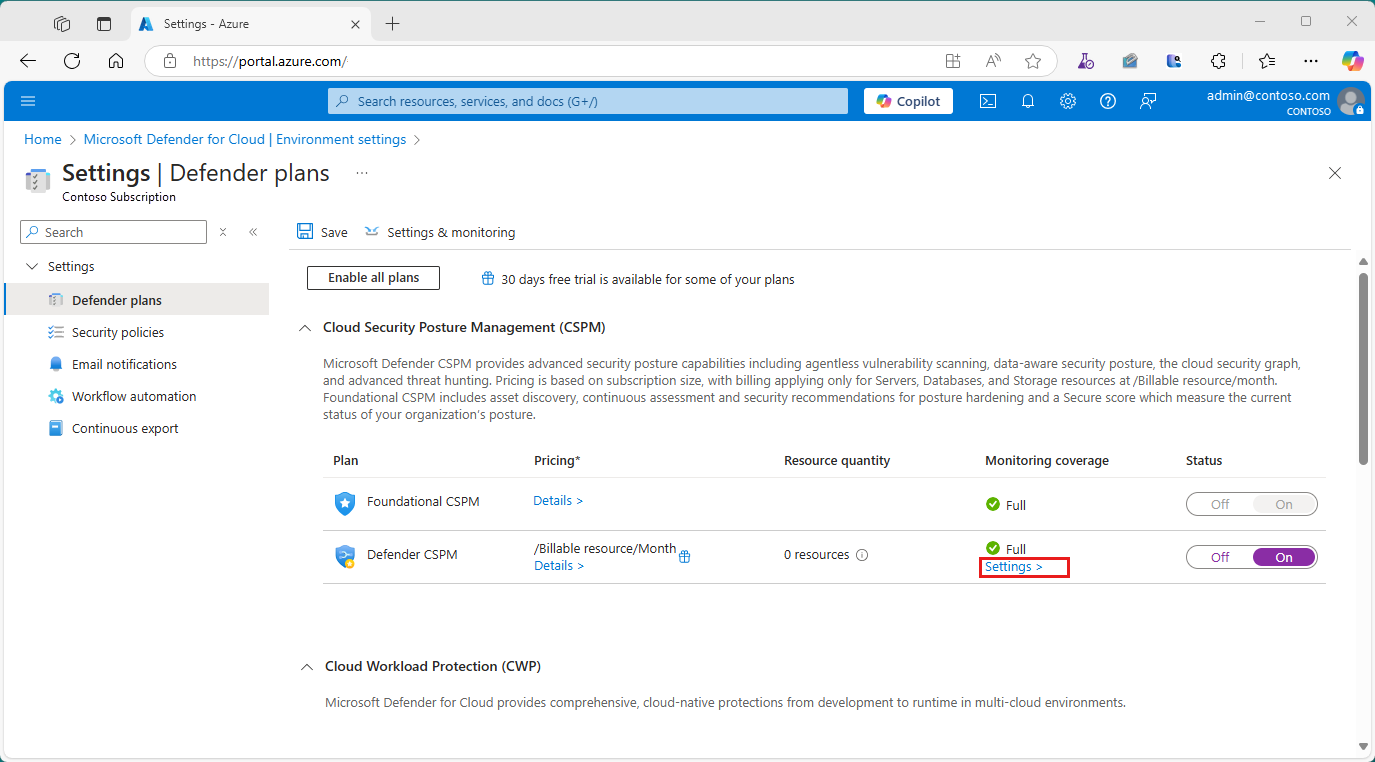Open the notifications bell
Viewport: 1375px width, 762px height.
(1027, 101)
